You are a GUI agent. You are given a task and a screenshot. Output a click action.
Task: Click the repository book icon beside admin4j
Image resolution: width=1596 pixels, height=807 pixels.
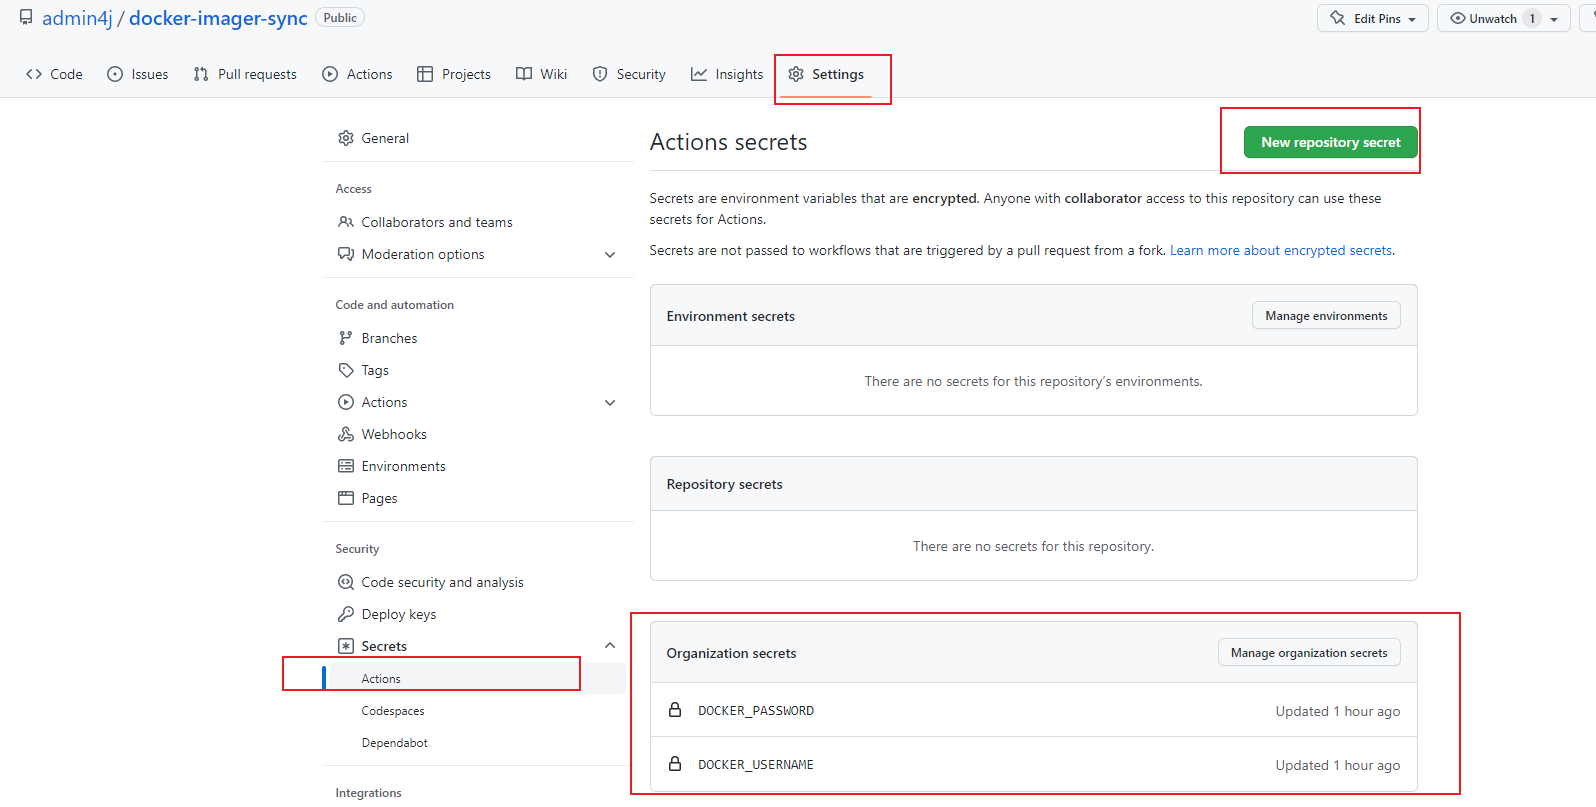point(26,18)
